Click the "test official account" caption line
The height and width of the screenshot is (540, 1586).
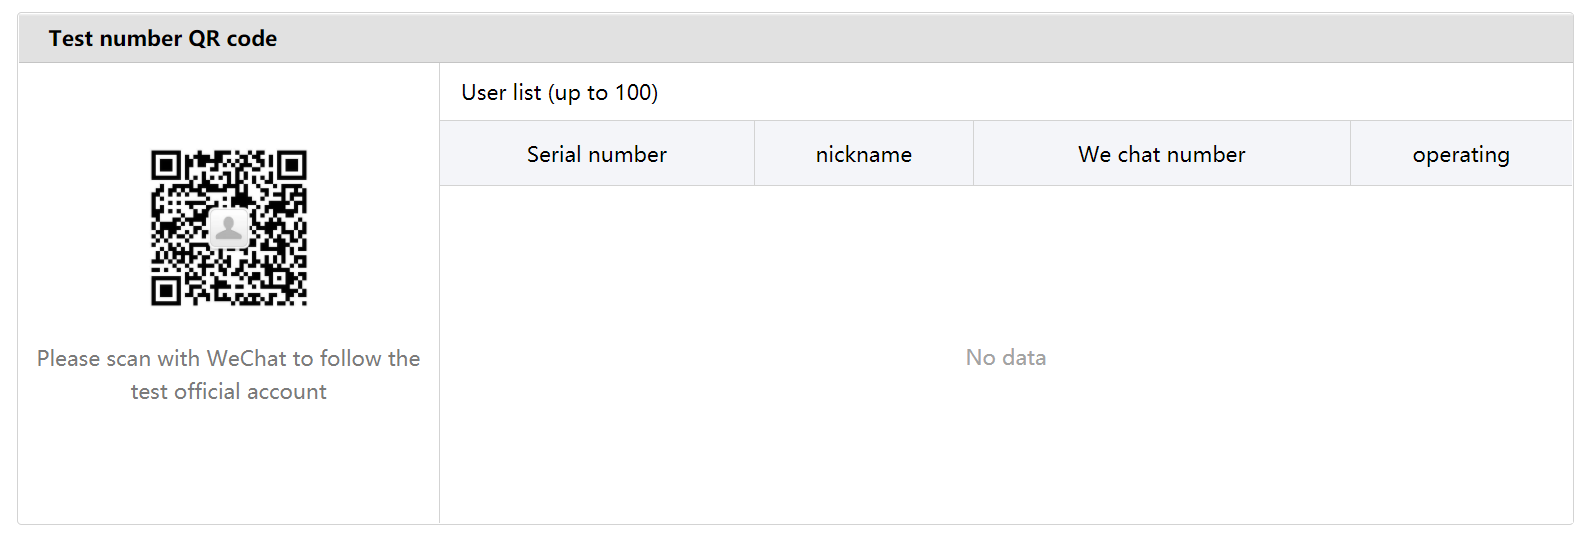[x=229, y=391]
